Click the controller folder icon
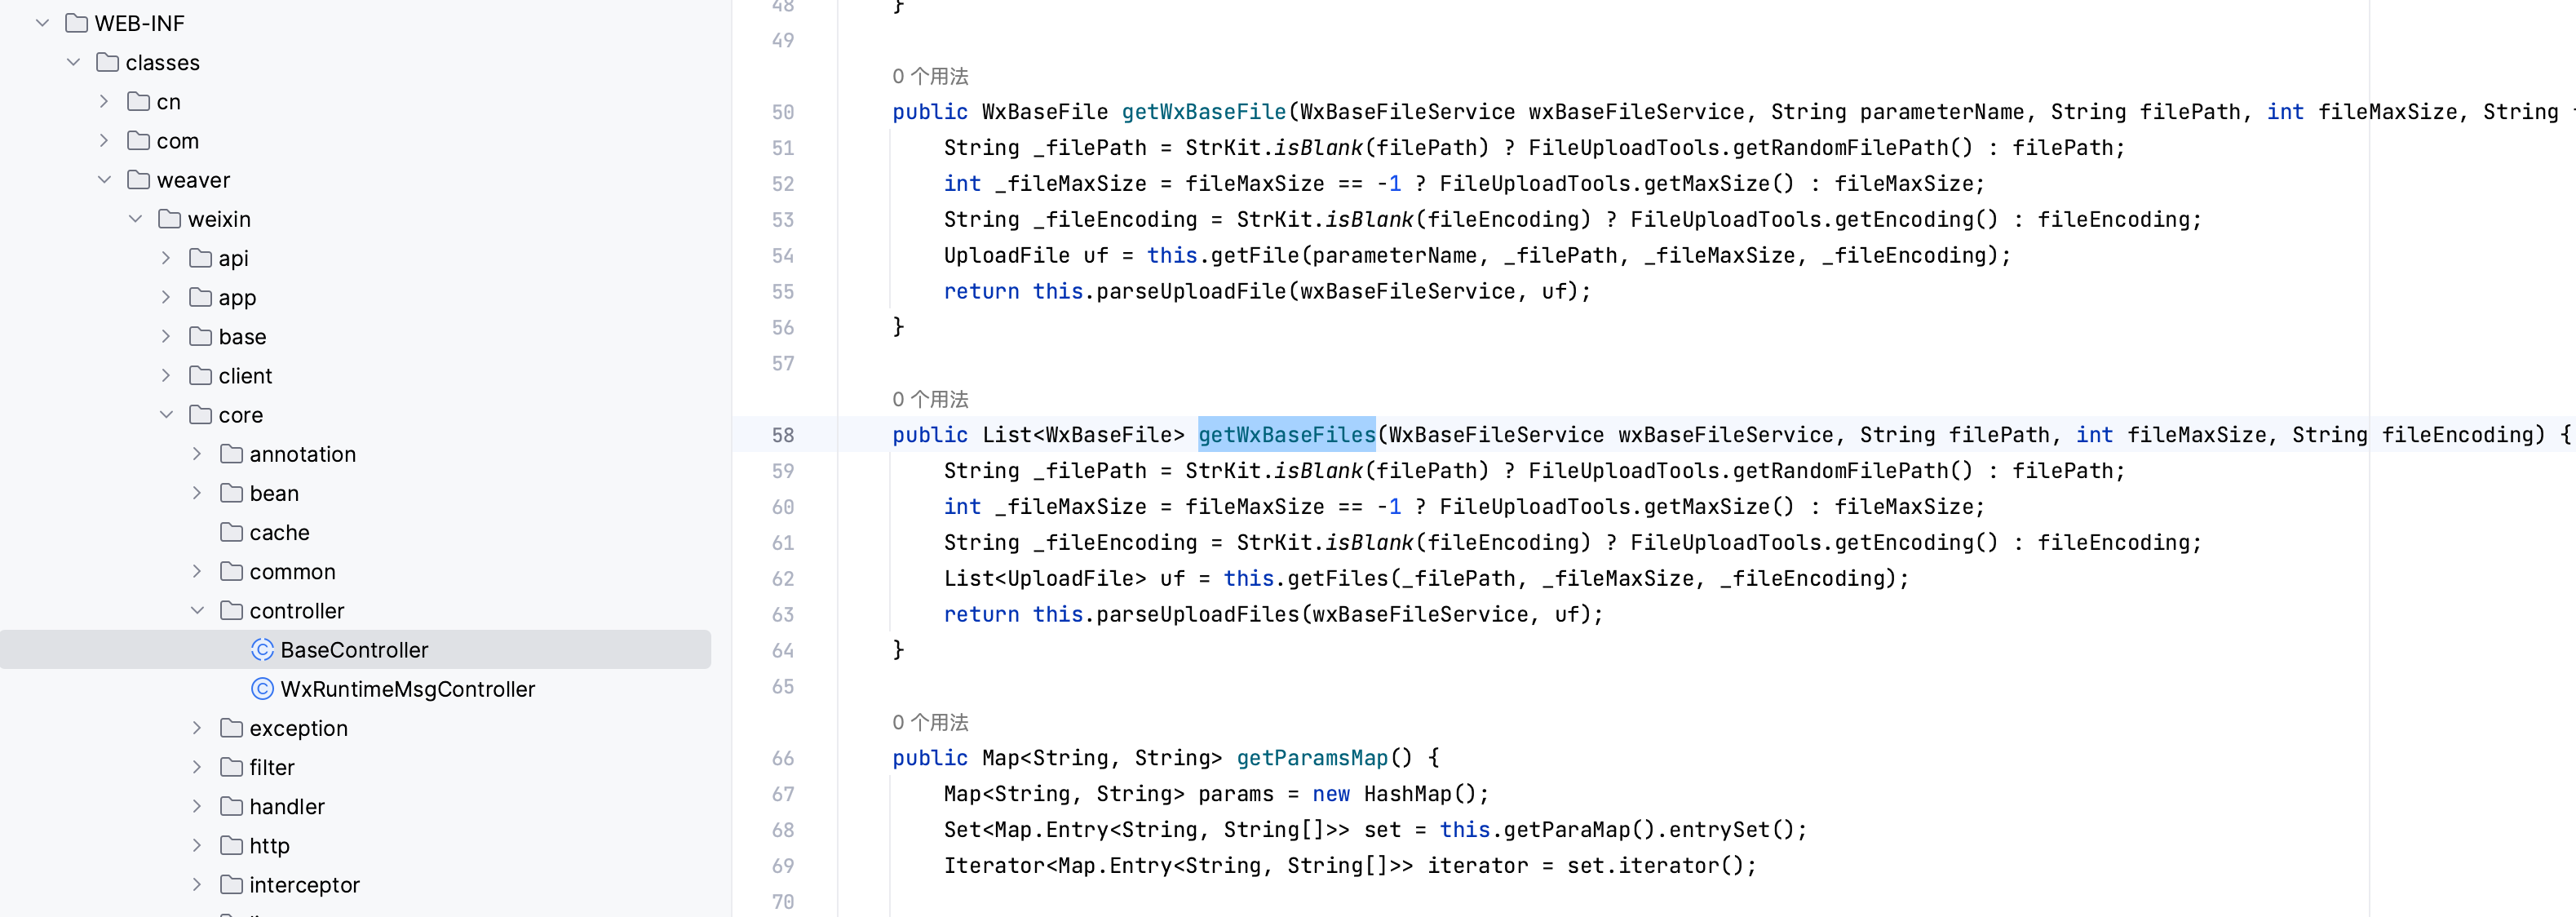 (x=231, y=611)
